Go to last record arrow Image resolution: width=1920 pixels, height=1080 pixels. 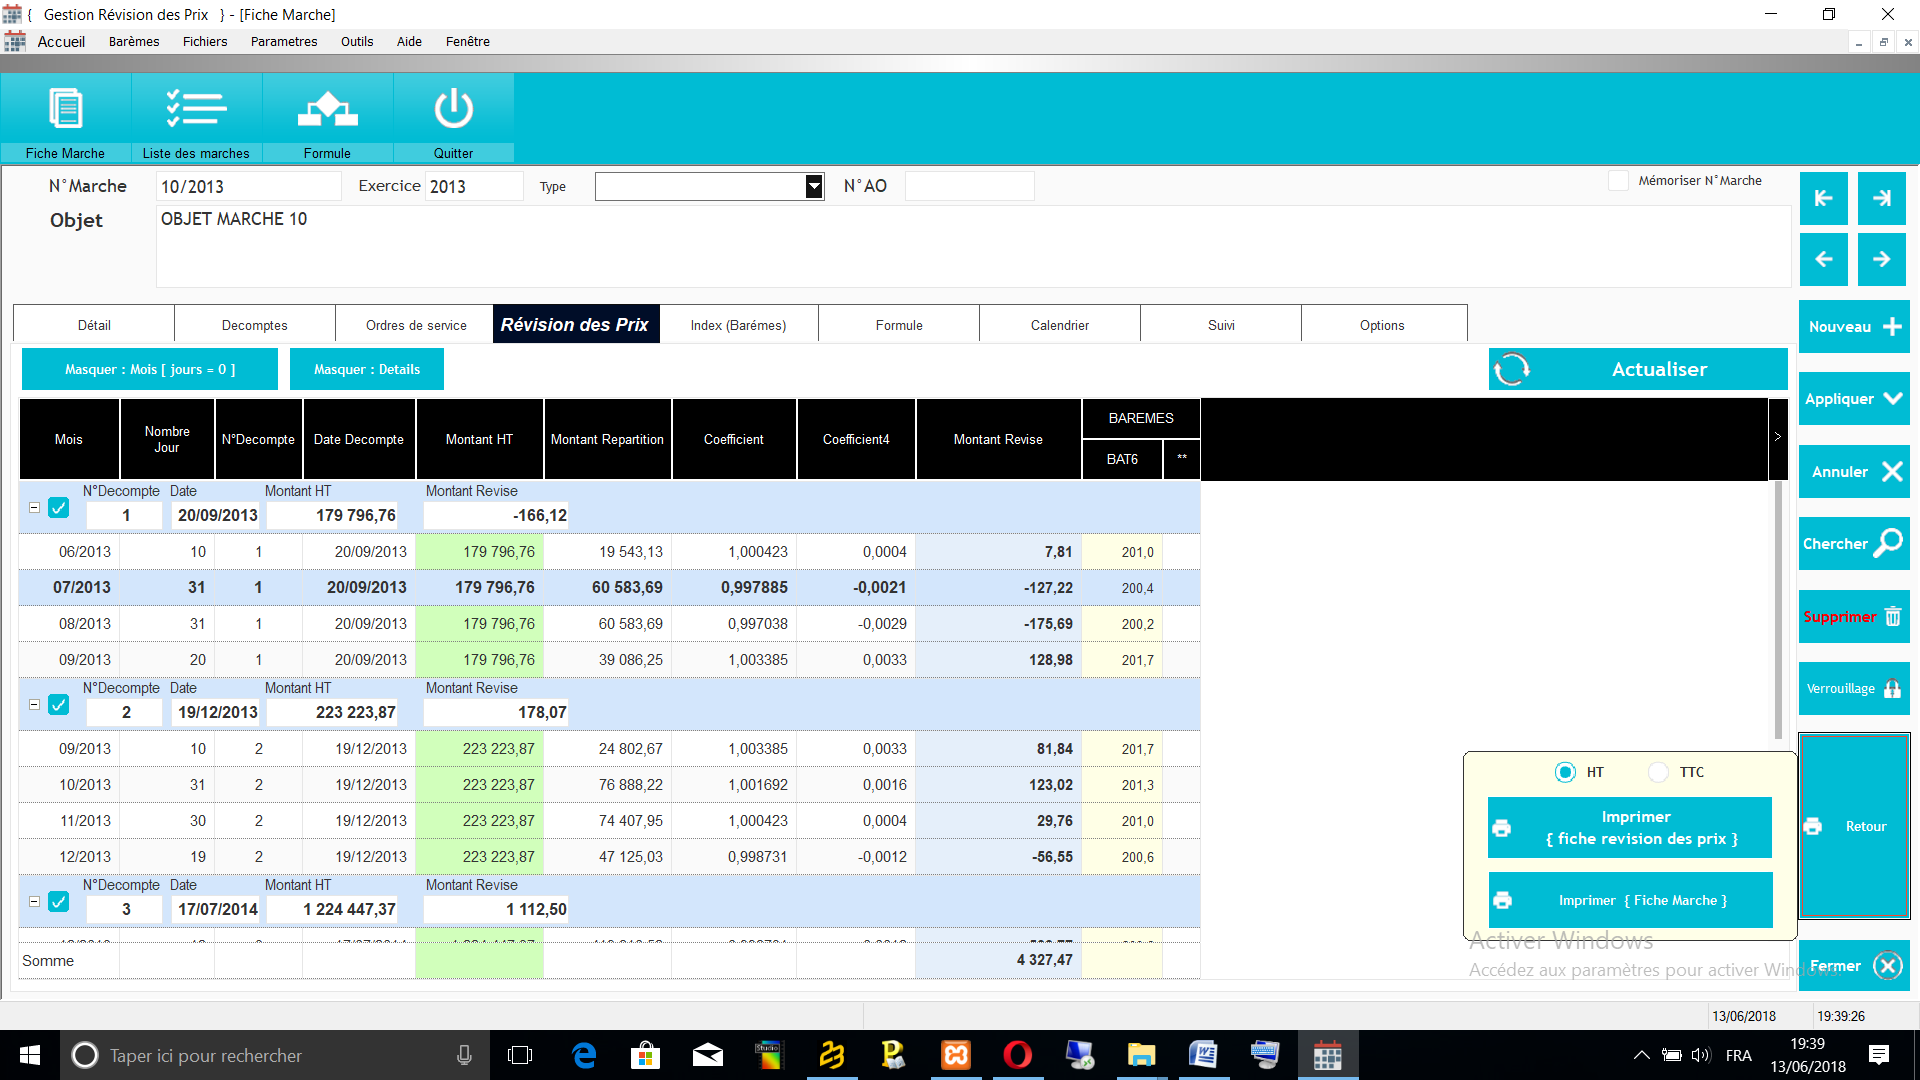tap(1882, 198)
